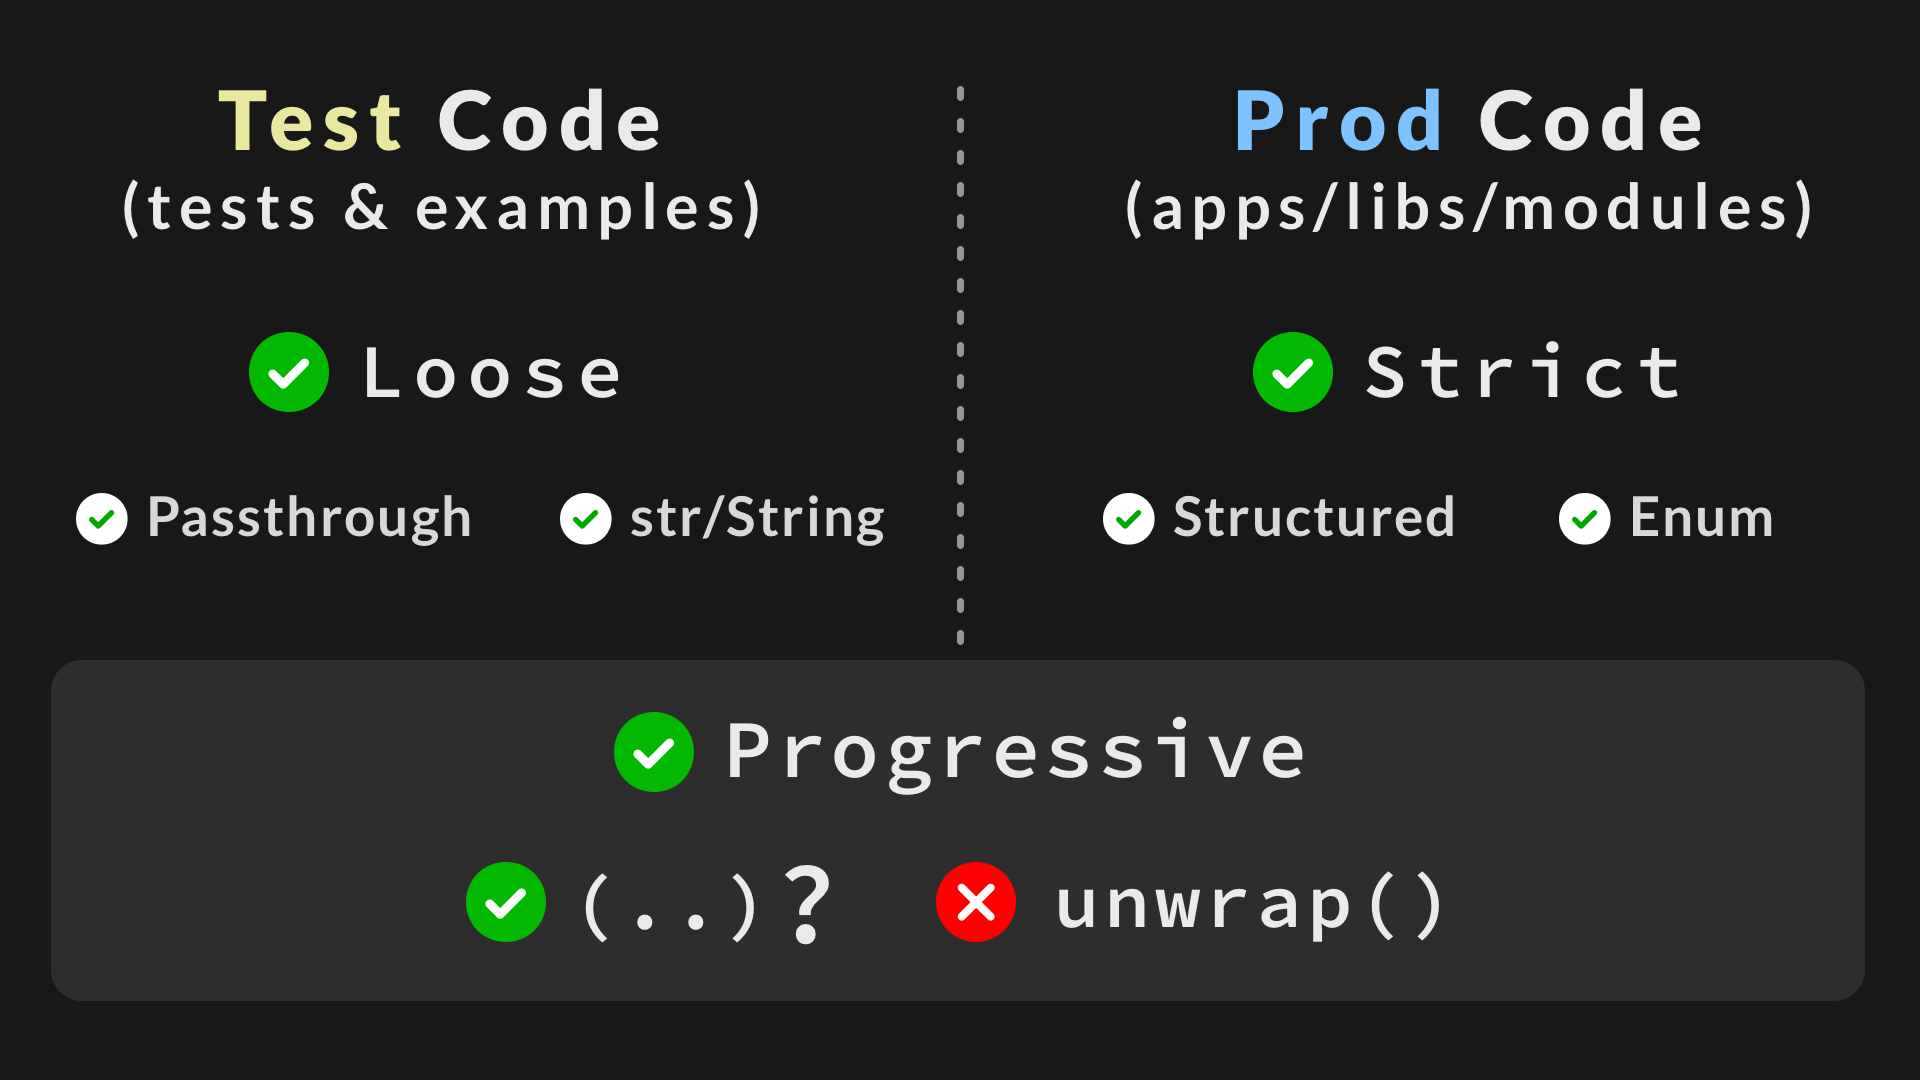
Task: Click the green checkmark beside Progressive
Action: (x=654, y=752)
